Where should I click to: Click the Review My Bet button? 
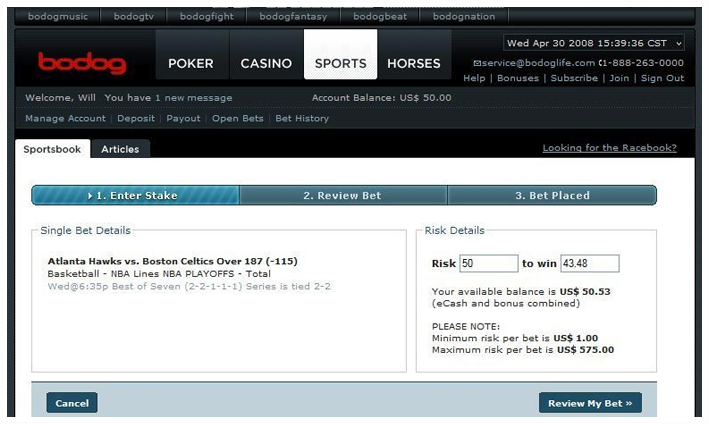click(x=590, y=403)
